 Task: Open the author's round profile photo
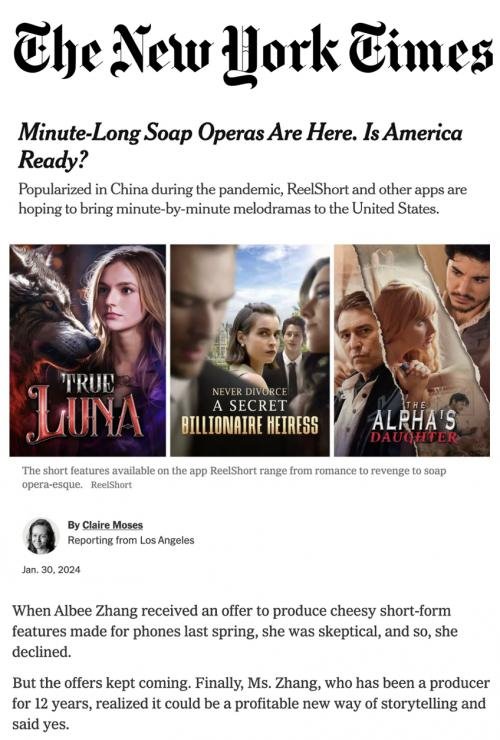click(x=41, y=536)
